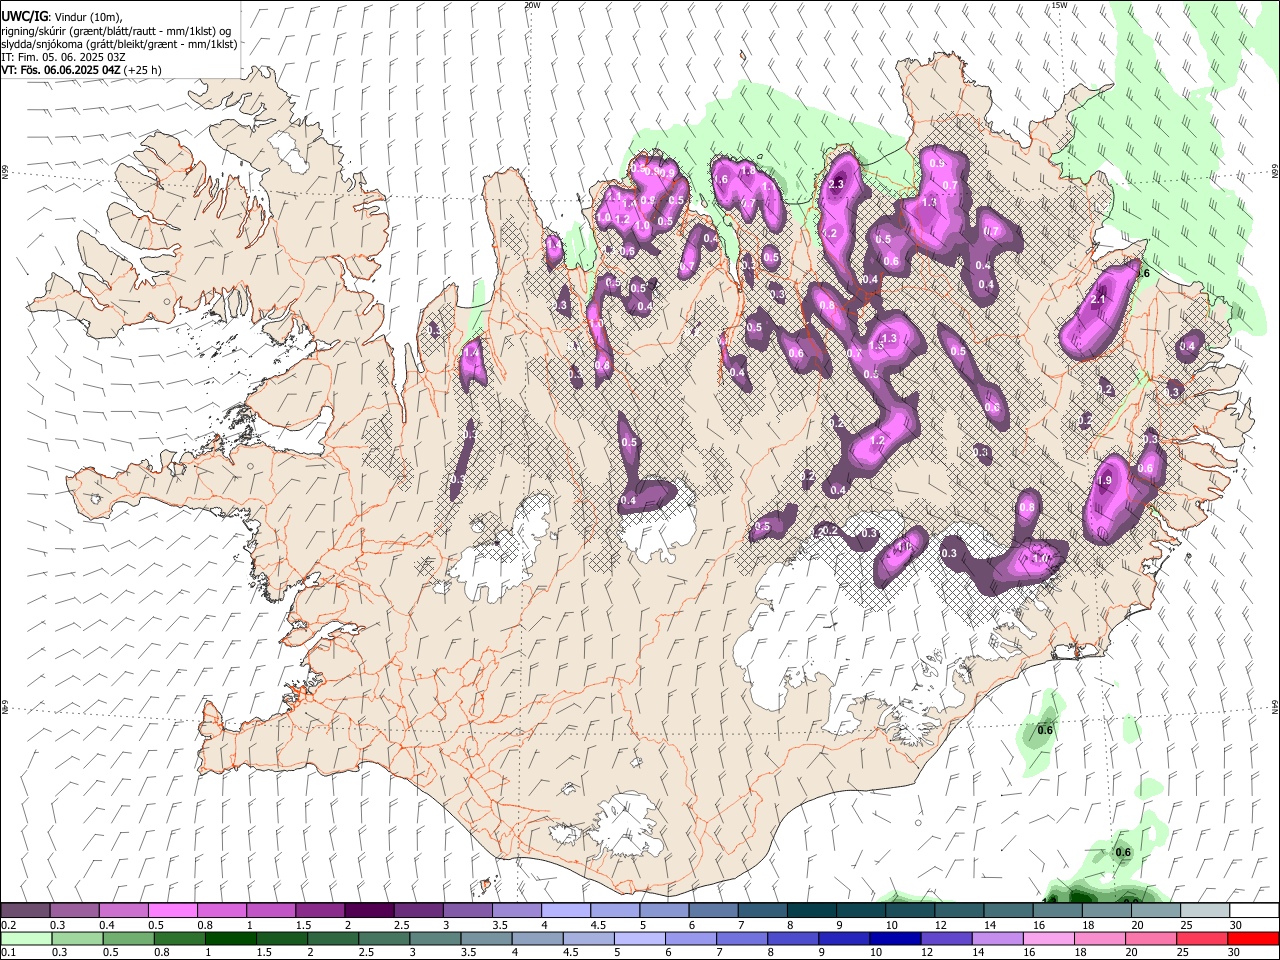This screenshot has width=1280, height=960.
Task: Select dark teal upper swatch between 8 and 9
Action: point(811,910)
